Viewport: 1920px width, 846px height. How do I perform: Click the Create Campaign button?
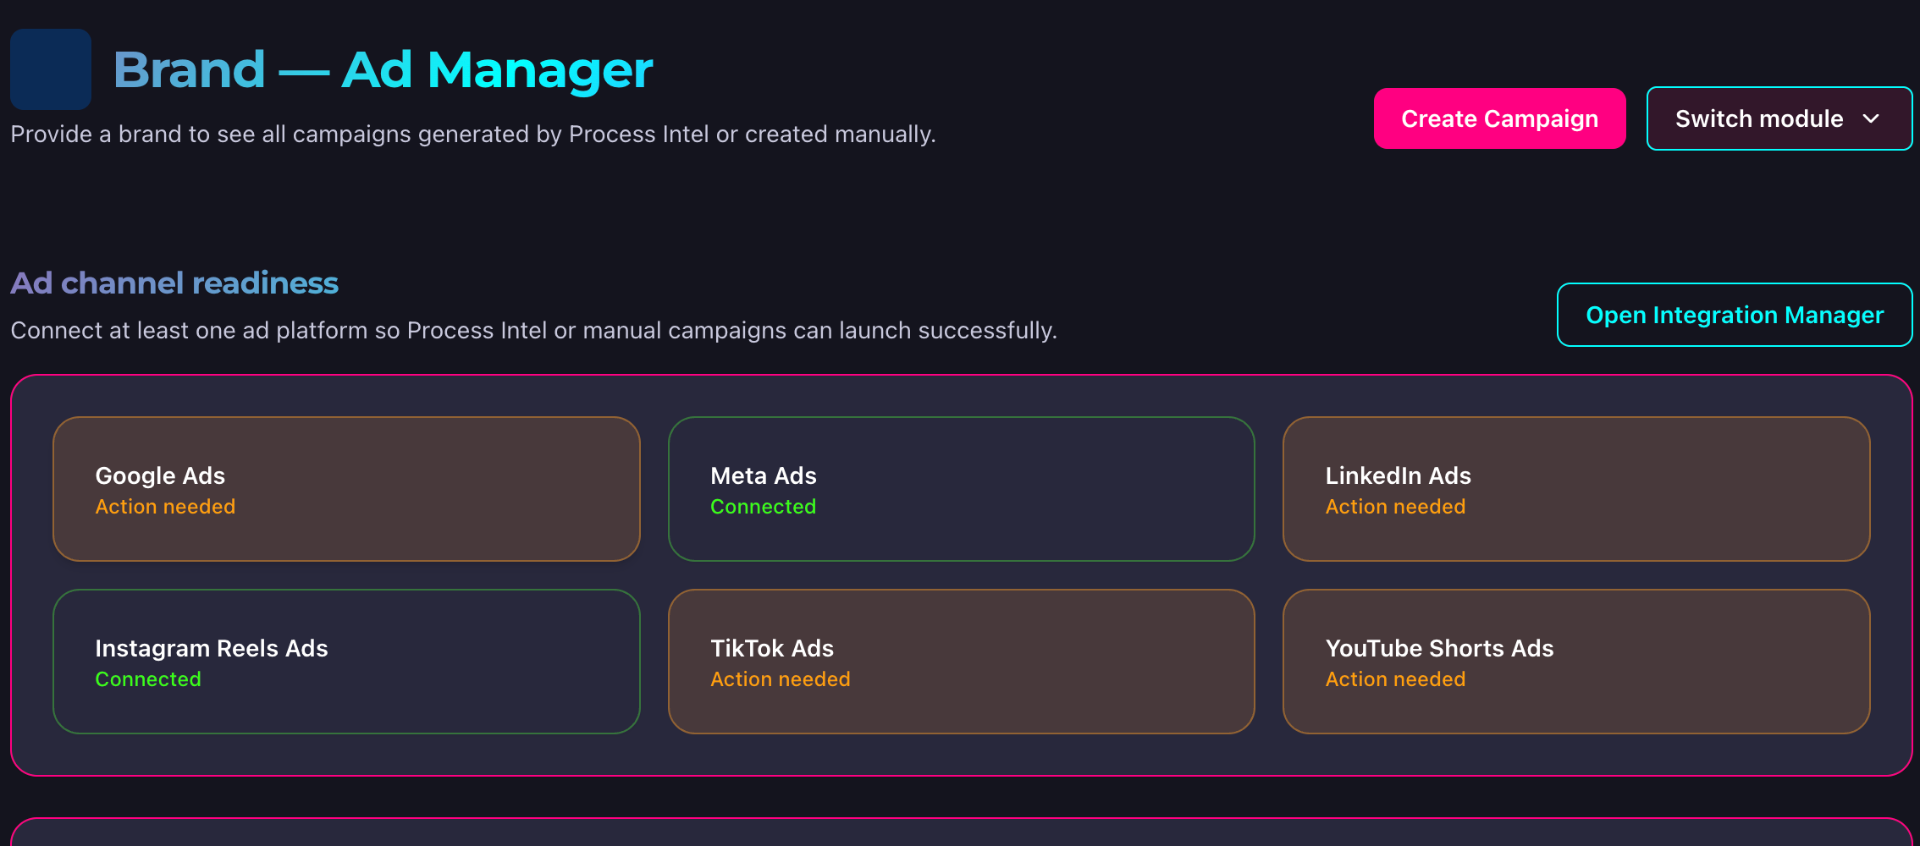click(1499, 118)
